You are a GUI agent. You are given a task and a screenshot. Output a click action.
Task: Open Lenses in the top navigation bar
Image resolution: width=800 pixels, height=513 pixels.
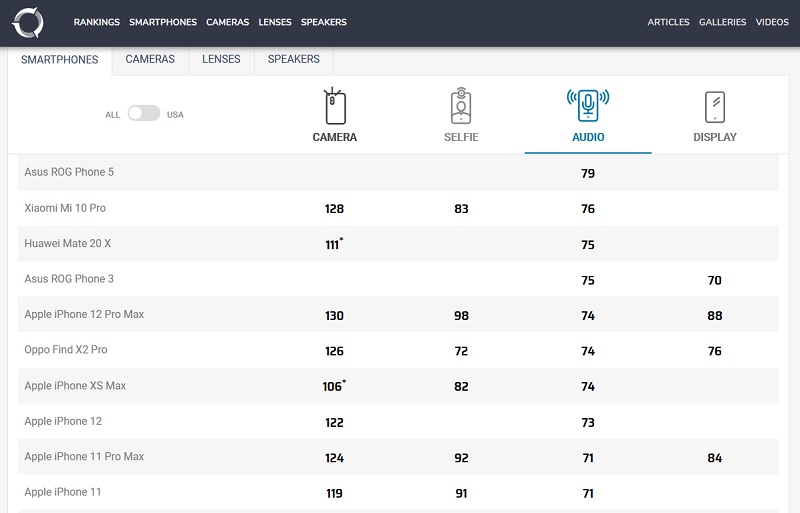click(x=275, y=22)
